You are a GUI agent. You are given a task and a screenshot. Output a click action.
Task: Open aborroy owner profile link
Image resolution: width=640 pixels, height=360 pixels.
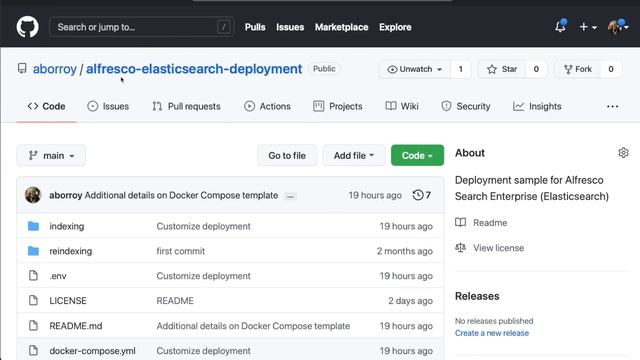point(55,69)
